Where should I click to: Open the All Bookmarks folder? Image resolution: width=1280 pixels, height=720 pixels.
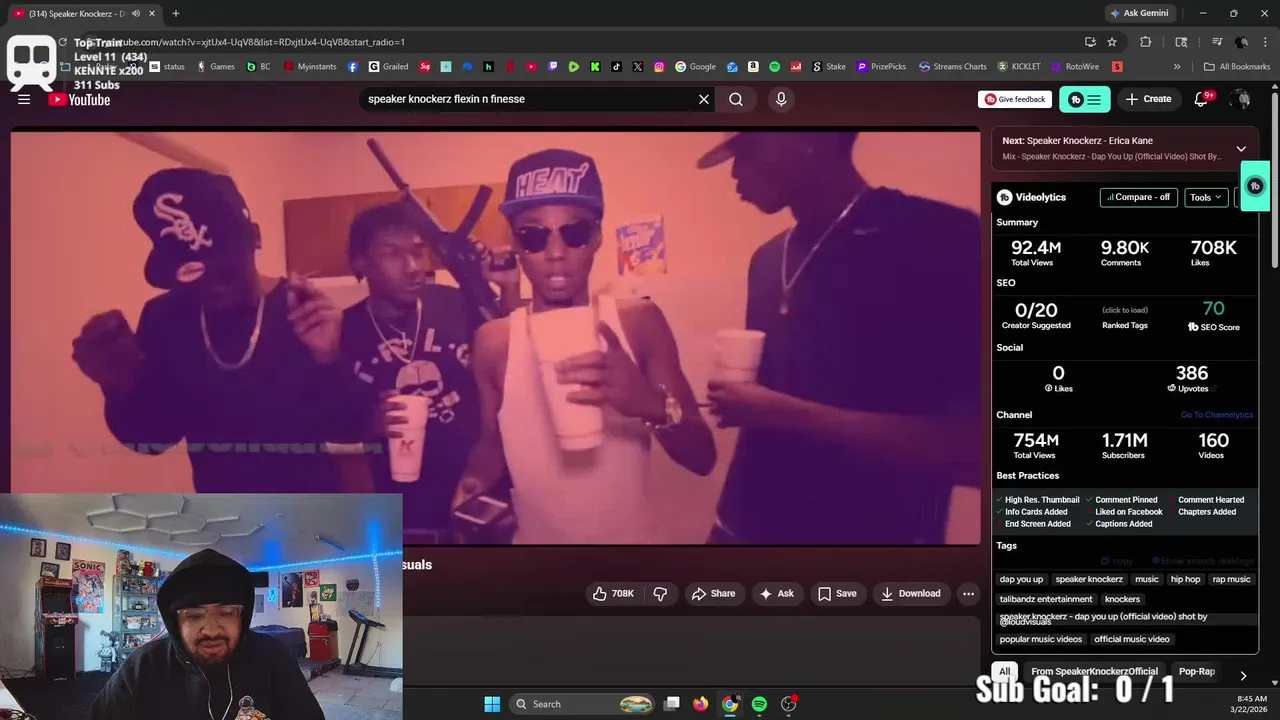click(1237, 67)
